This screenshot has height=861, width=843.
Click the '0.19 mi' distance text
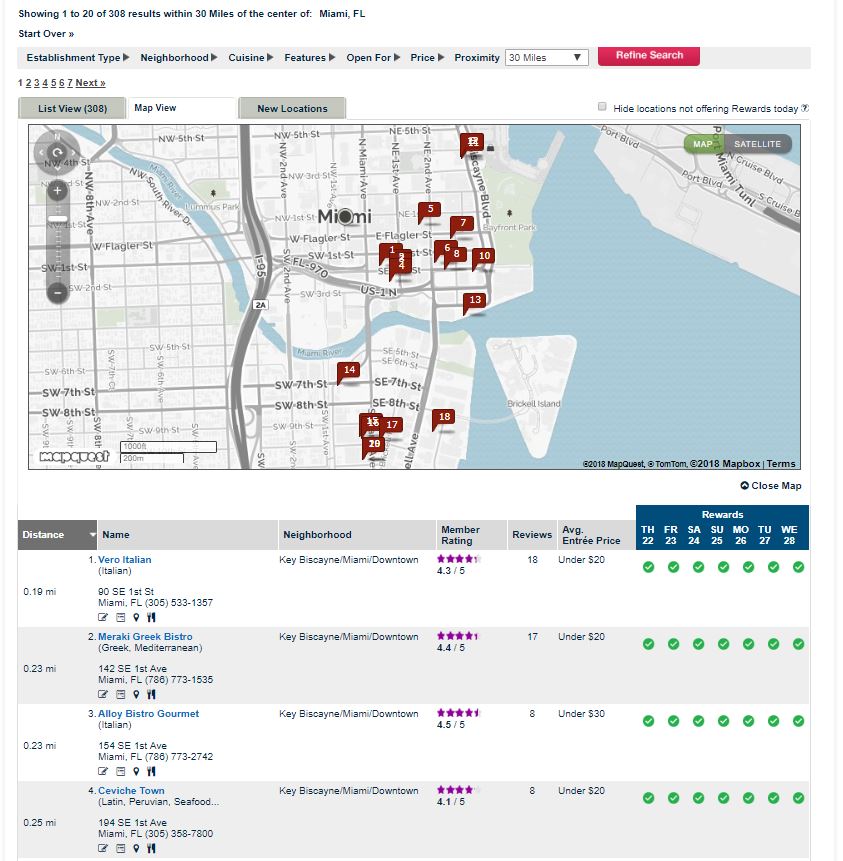coord(40,592)
